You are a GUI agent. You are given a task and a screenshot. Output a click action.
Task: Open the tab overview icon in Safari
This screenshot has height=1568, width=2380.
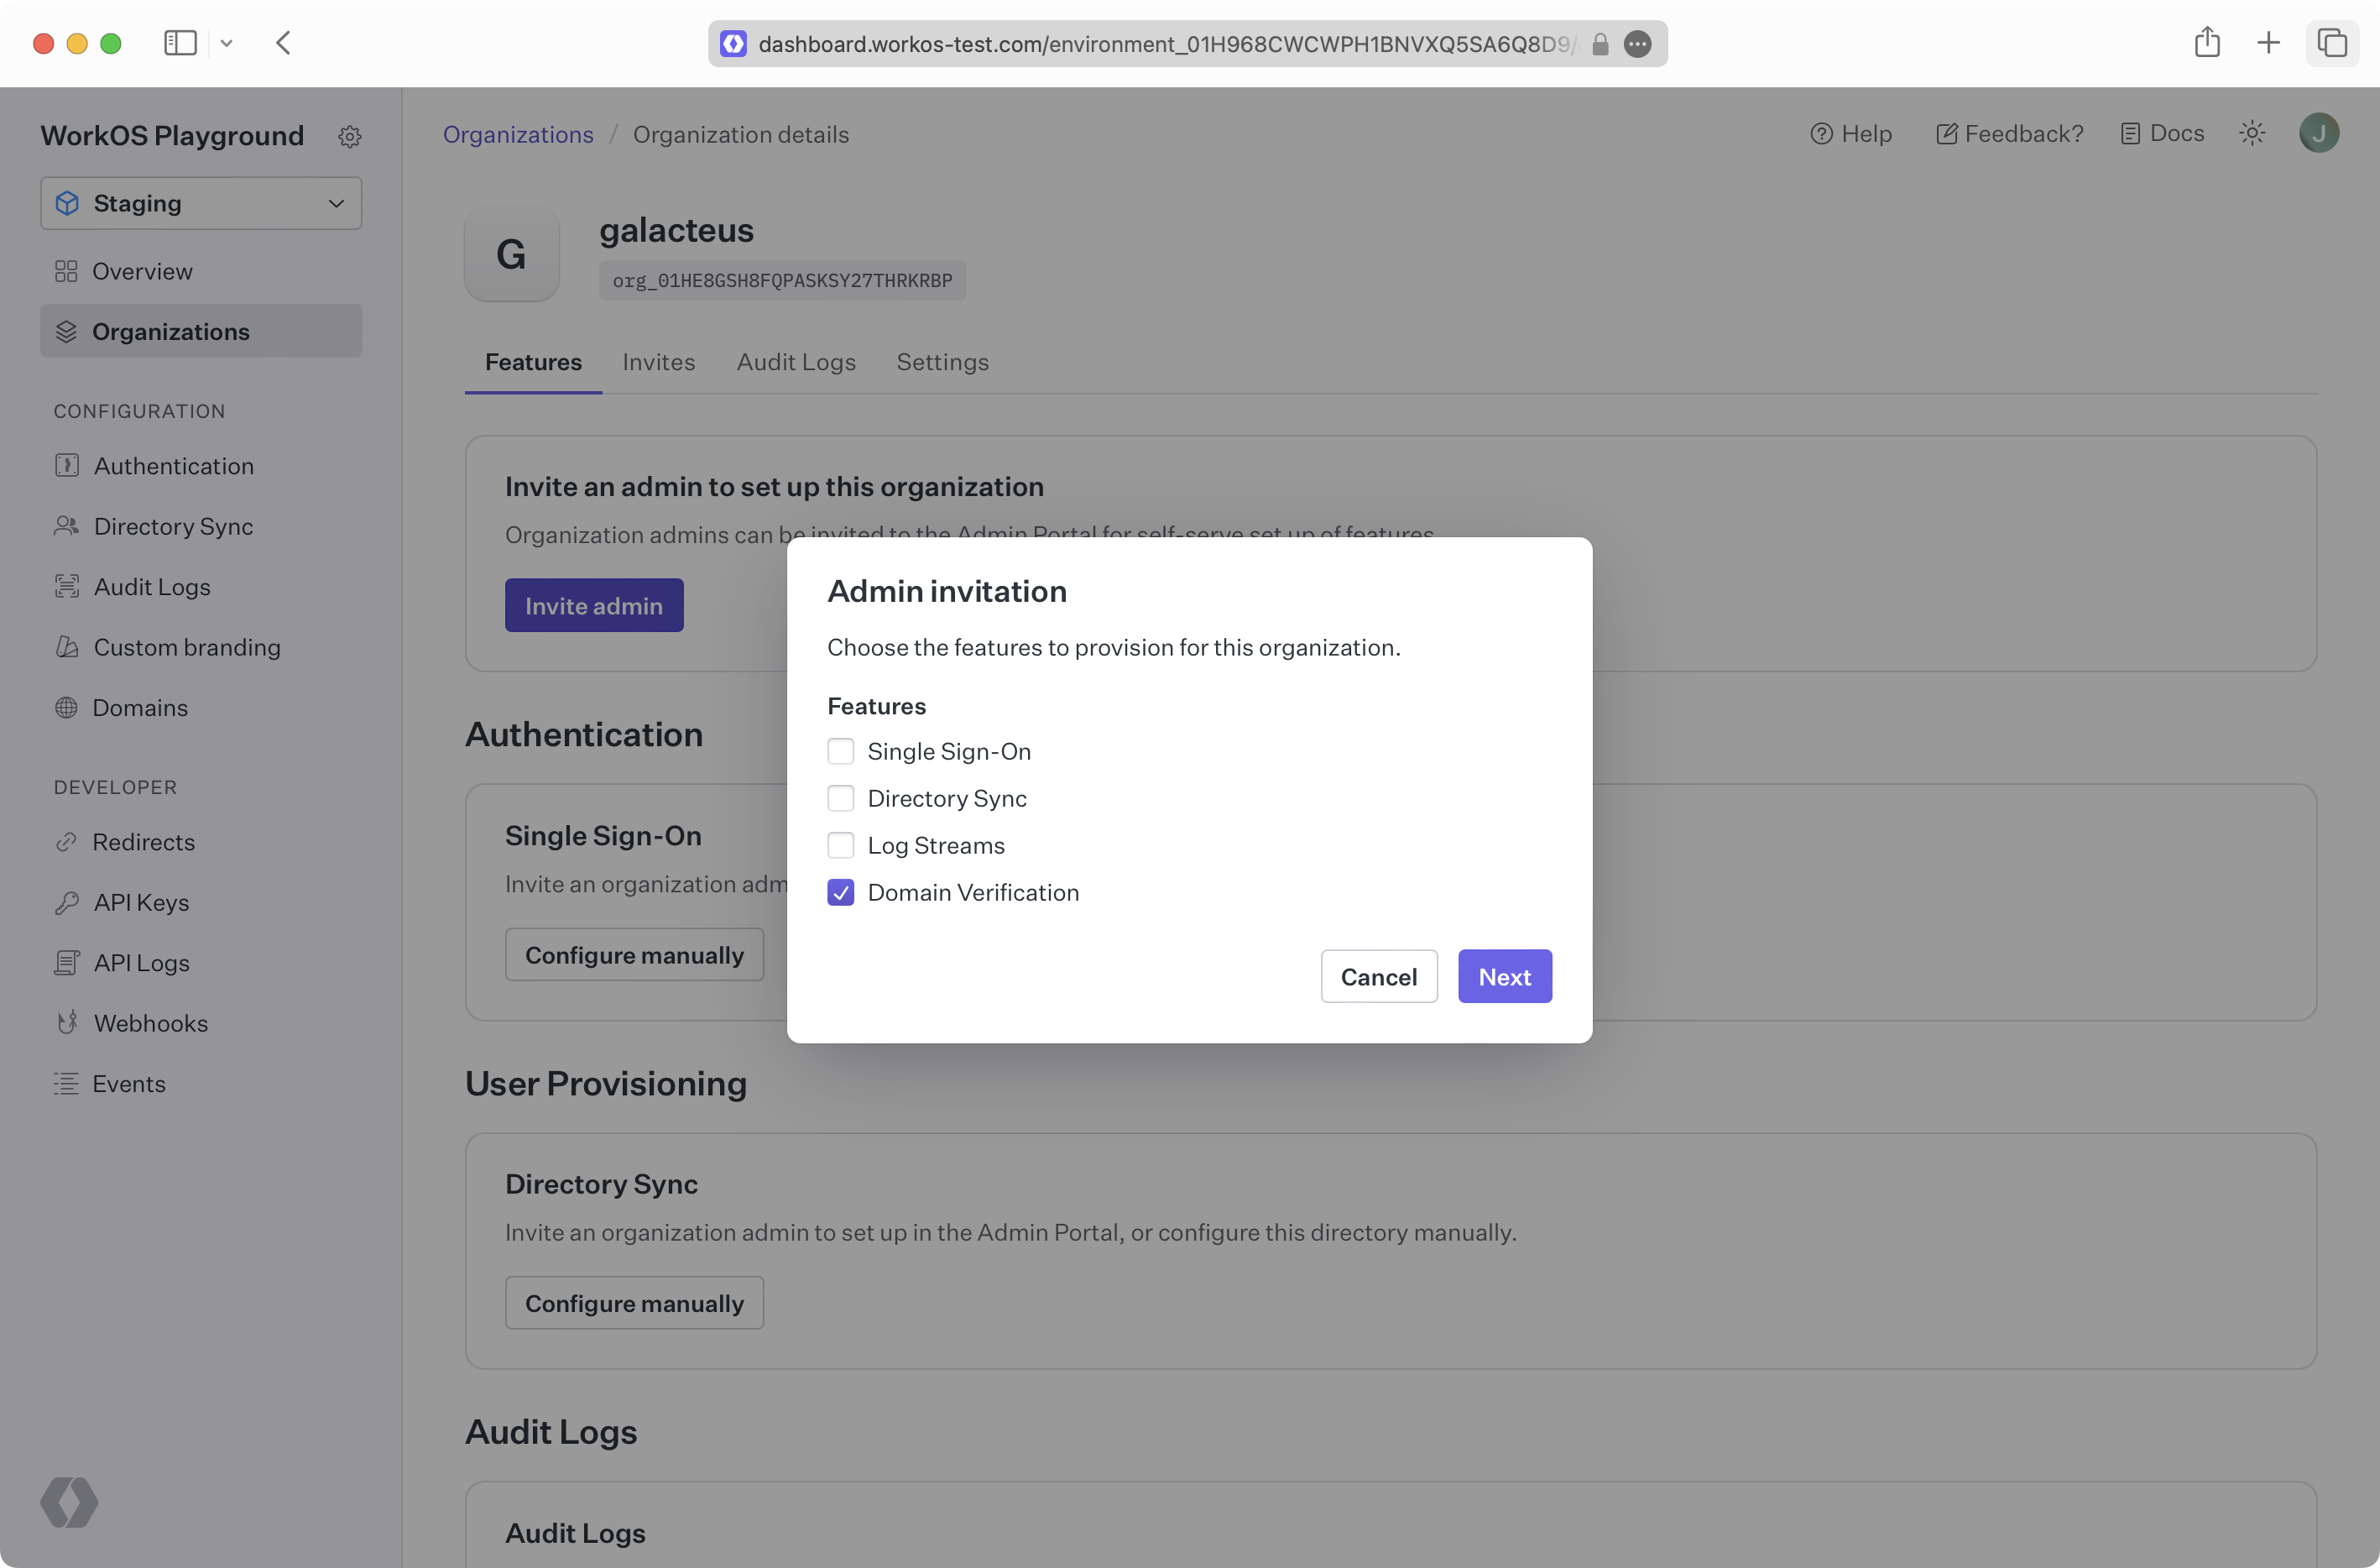(2332, 43)
